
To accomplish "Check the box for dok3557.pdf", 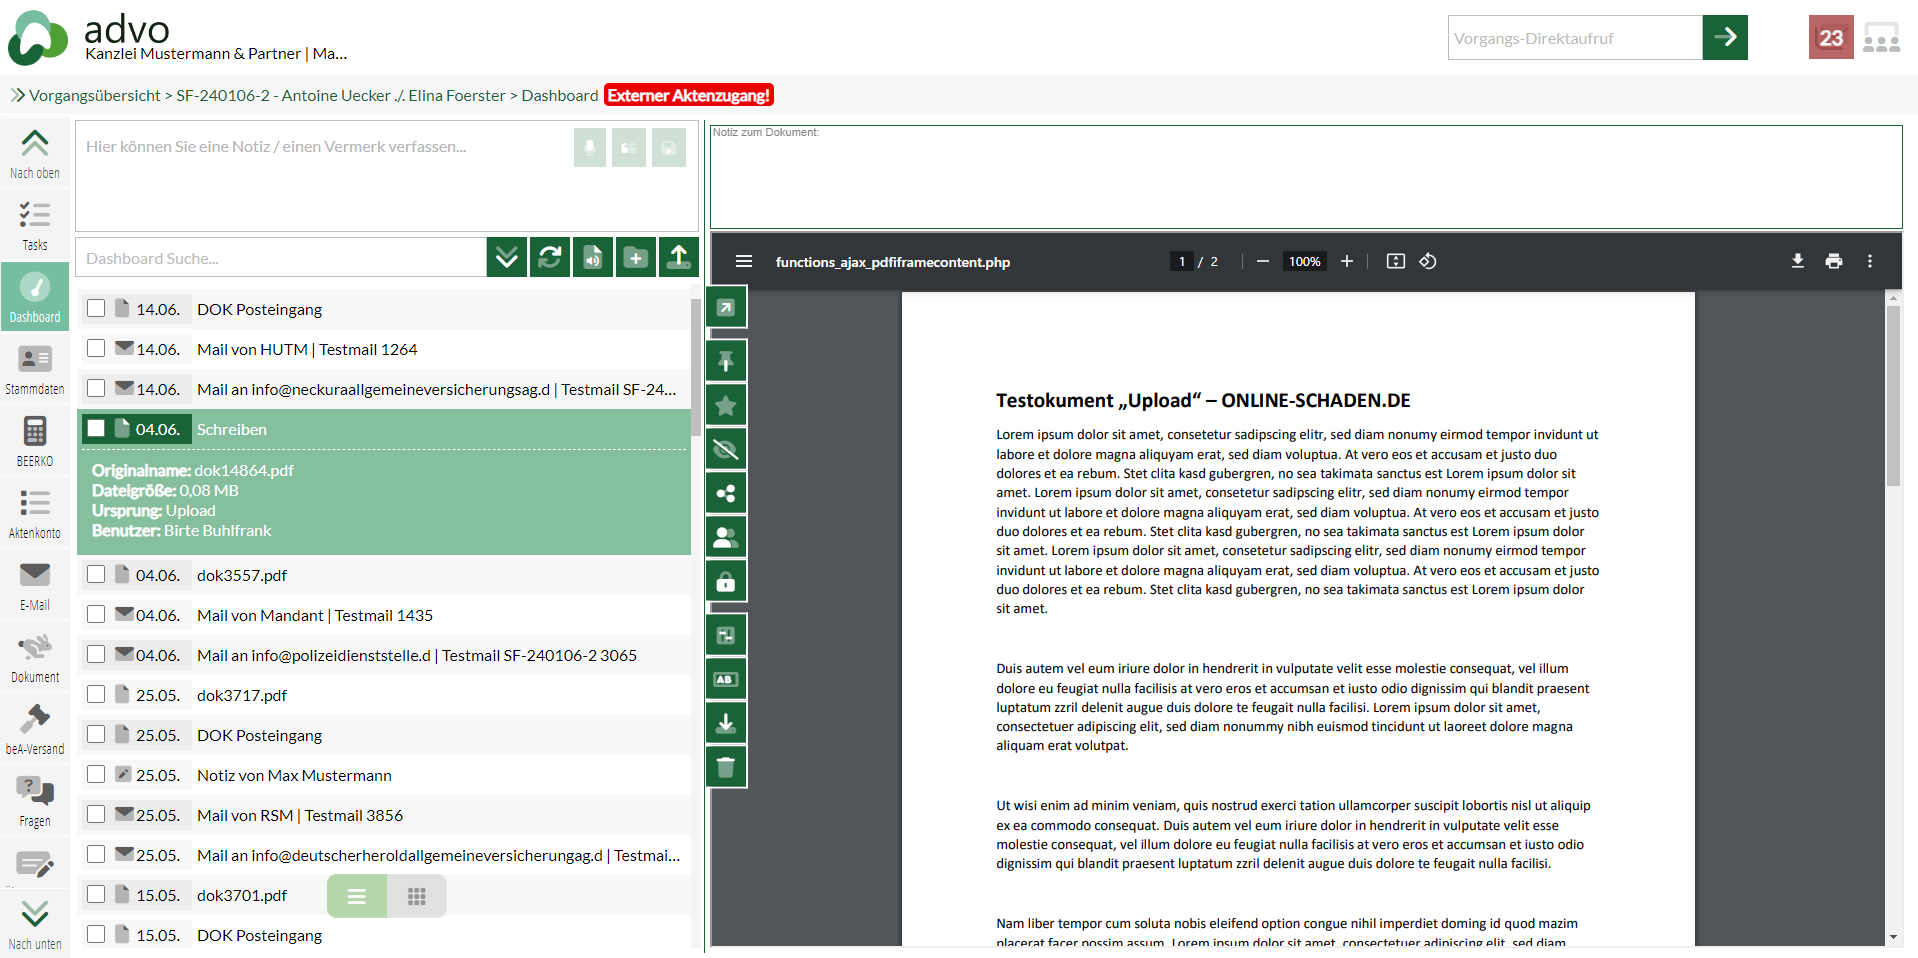I will click(96, 575).
